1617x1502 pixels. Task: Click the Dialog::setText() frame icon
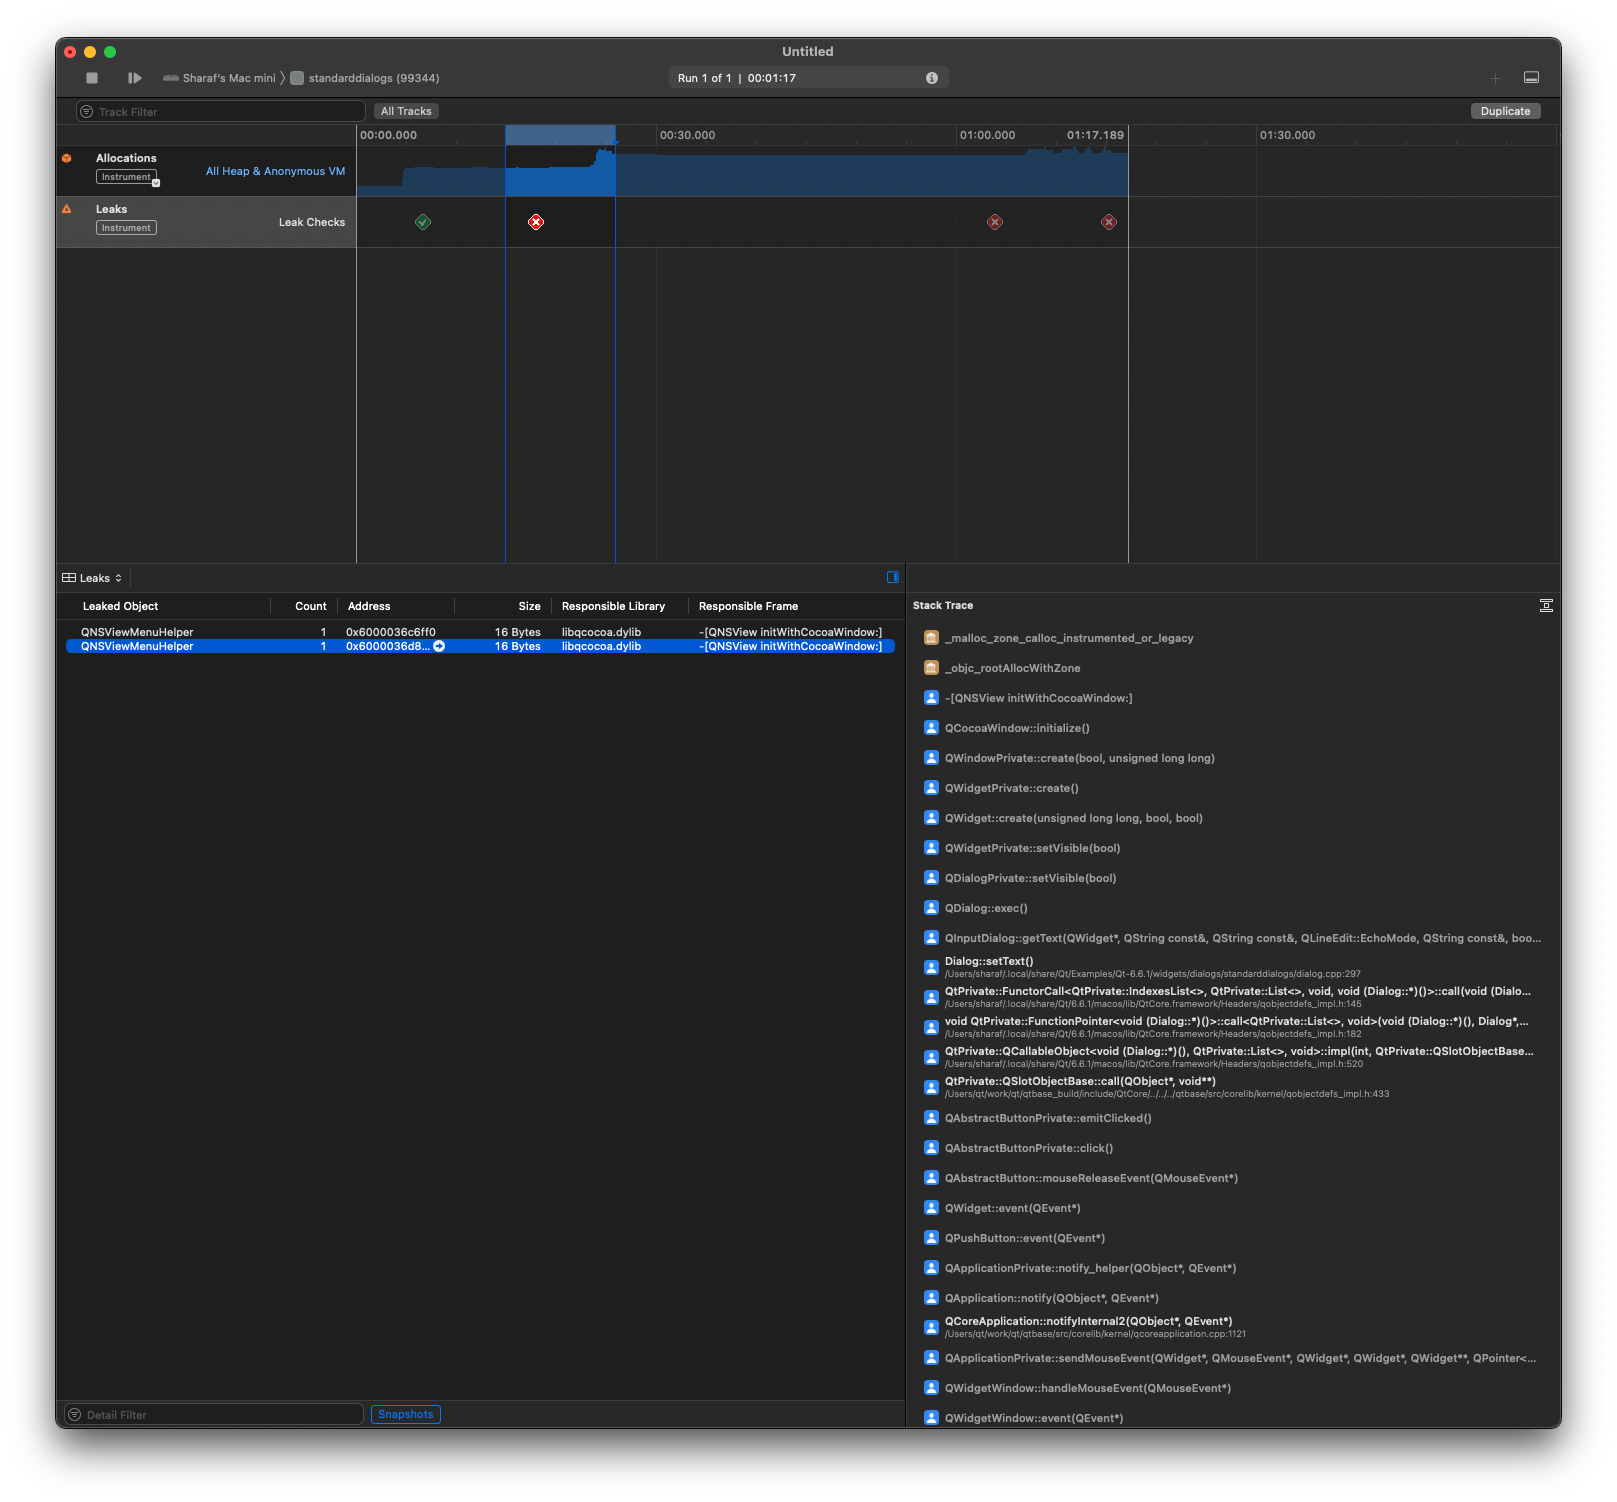(x=931, y=968)
